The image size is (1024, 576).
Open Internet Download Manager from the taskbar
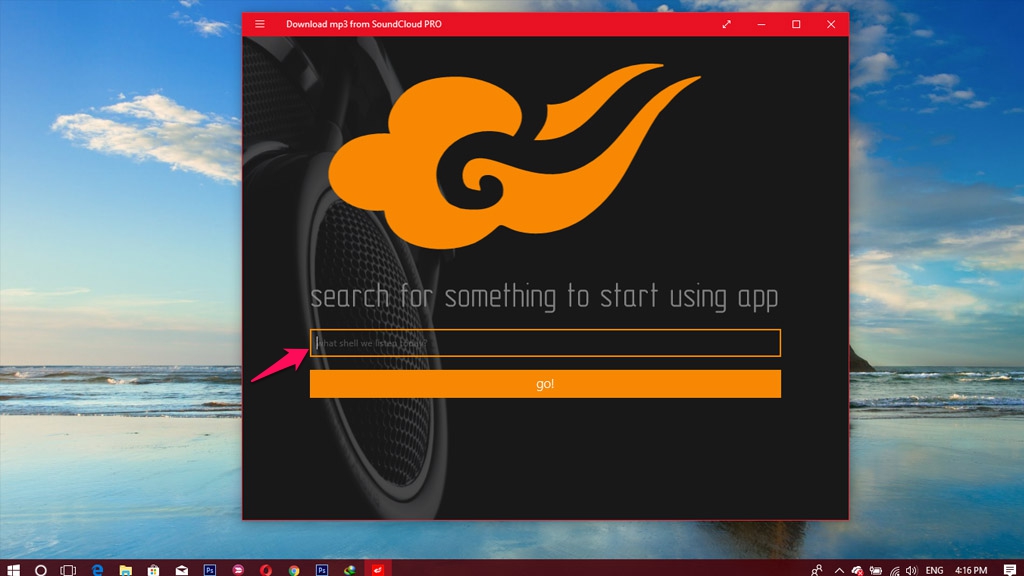(x=350, y=570)
